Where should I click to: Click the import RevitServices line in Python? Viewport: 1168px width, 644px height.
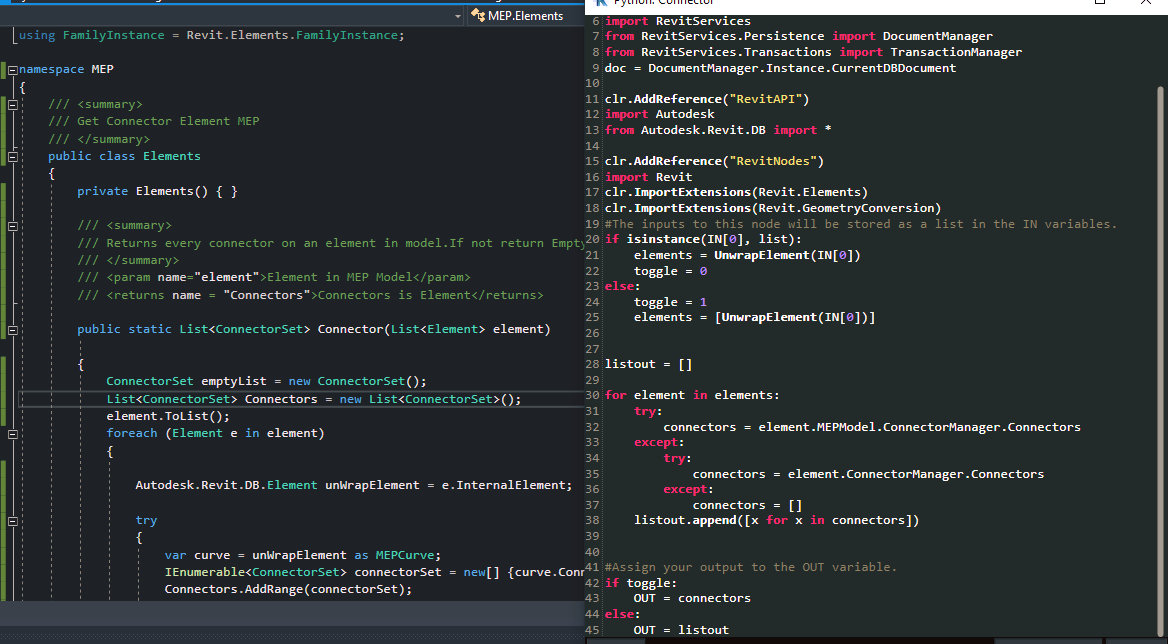pos(678,21)
